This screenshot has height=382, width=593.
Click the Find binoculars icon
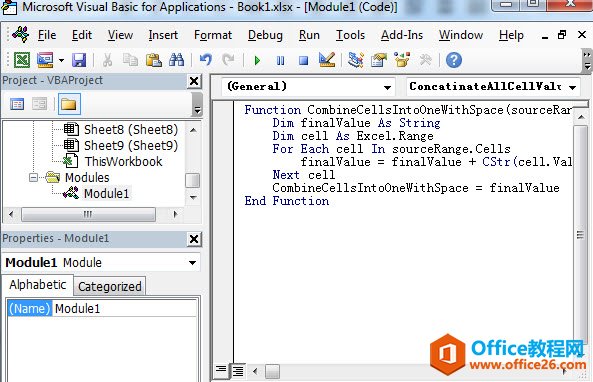coord(176,60)
